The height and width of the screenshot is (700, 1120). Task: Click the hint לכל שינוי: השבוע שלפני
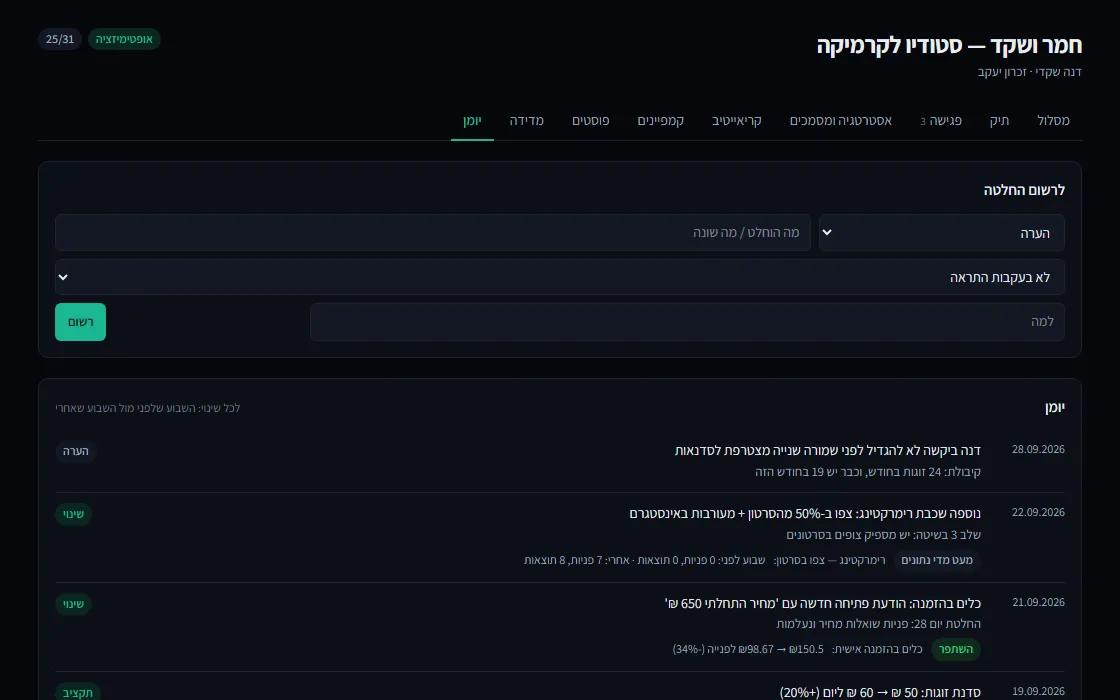pos(148,408)
